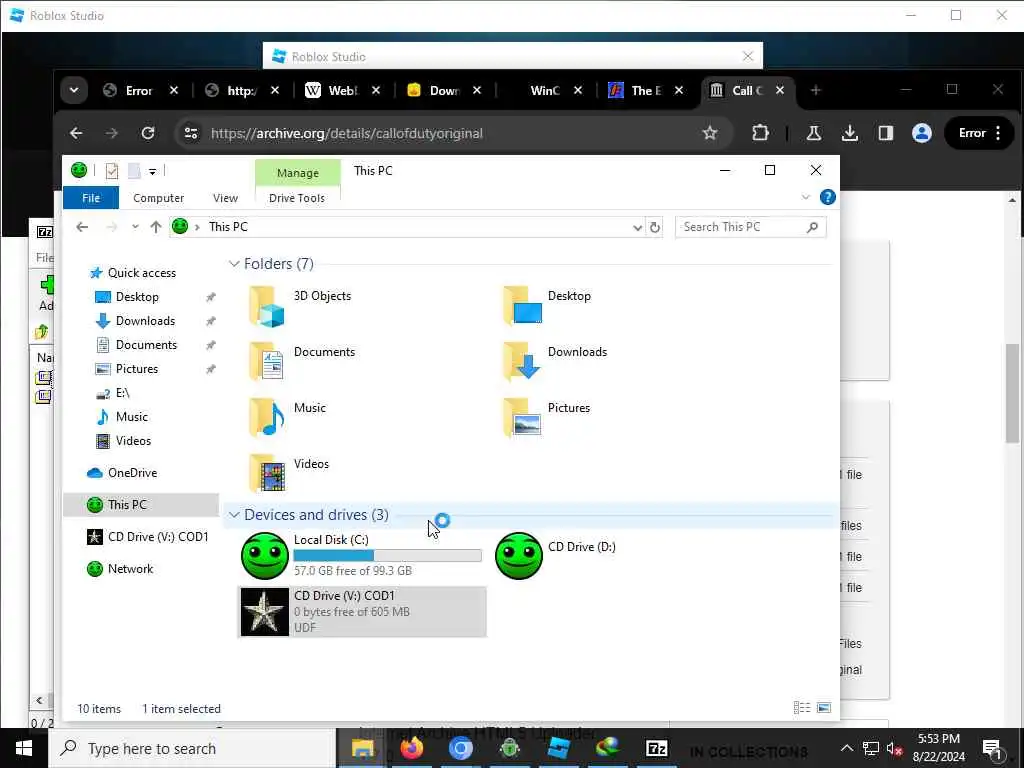Open Chrome extensions puzzle icon
The height and width of the screenshot is (768, 1024).
point(760,133)
